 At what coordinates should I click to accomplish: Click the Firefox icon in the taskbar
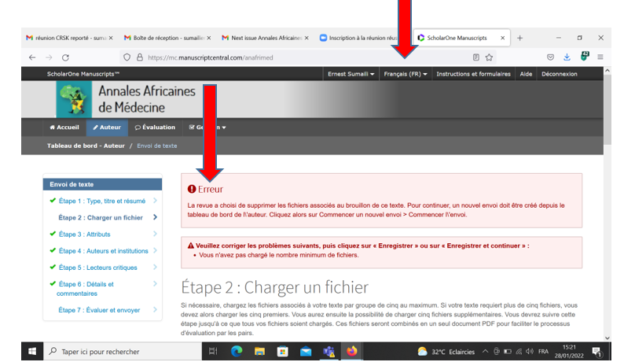click(352, 351)
